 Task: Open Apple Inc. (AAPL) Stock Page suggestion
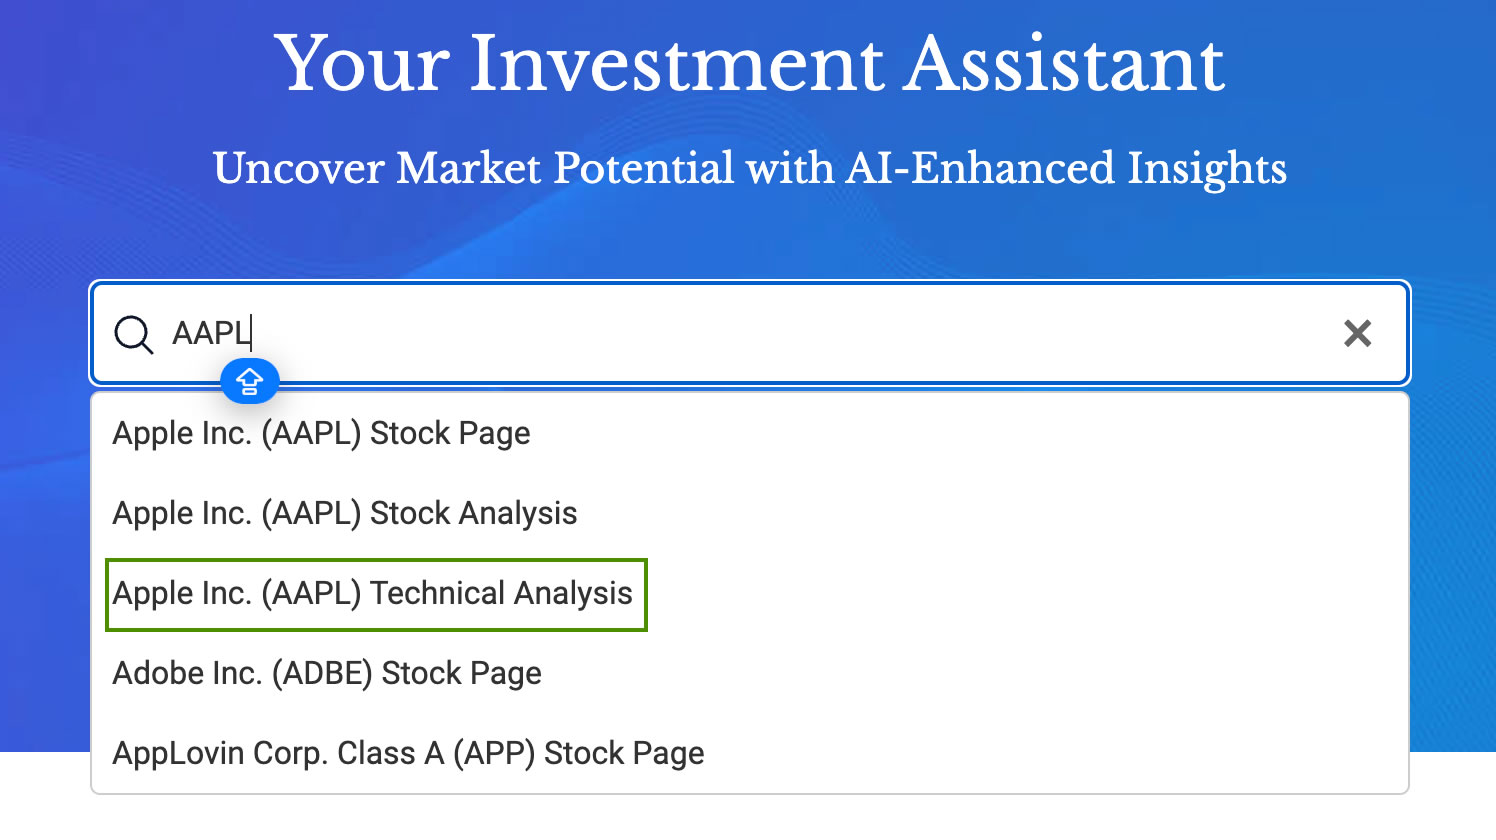(321, 434)
